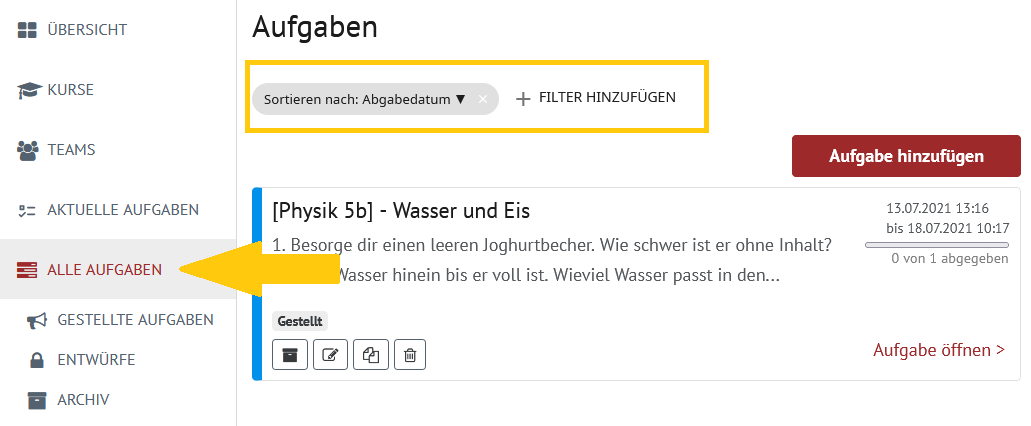The image size is (1031, 426).
Task: Click the graduation cap Kurse icon
Action: point(29,90)
